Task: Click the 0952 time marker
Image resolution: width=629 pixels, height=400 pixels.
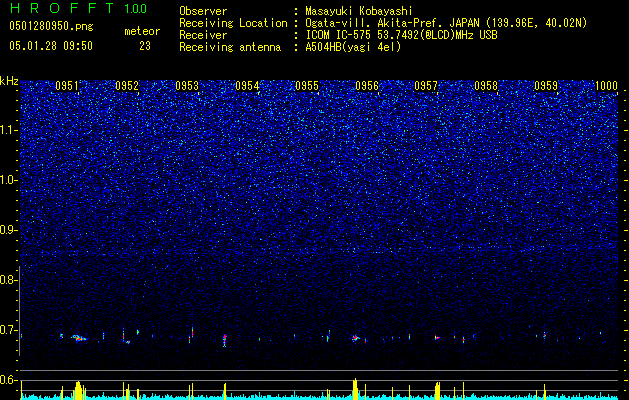Action: pos(127,85)
